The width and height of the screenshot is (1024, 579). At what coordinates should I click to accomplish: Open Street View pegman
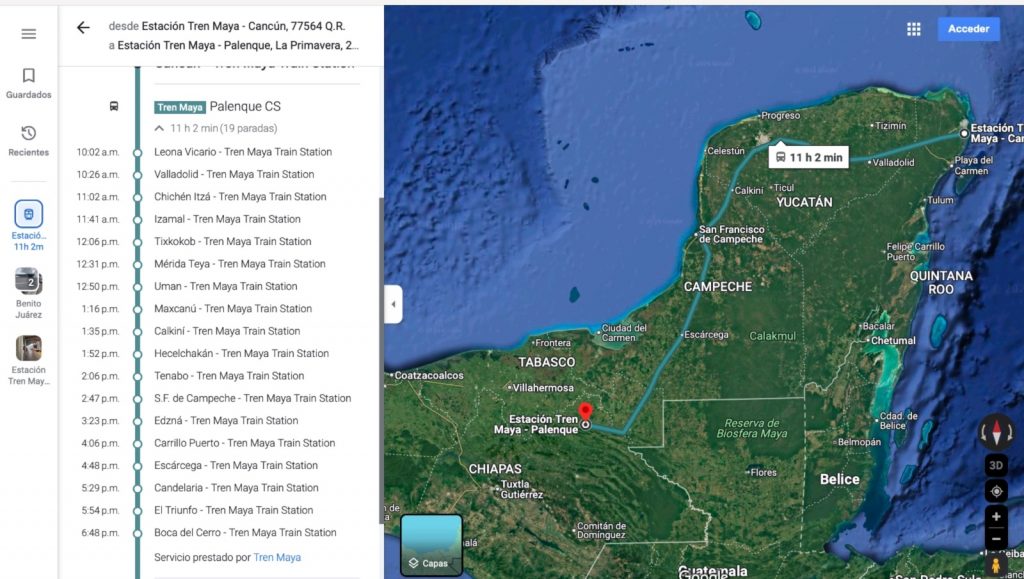coord(996,565)
